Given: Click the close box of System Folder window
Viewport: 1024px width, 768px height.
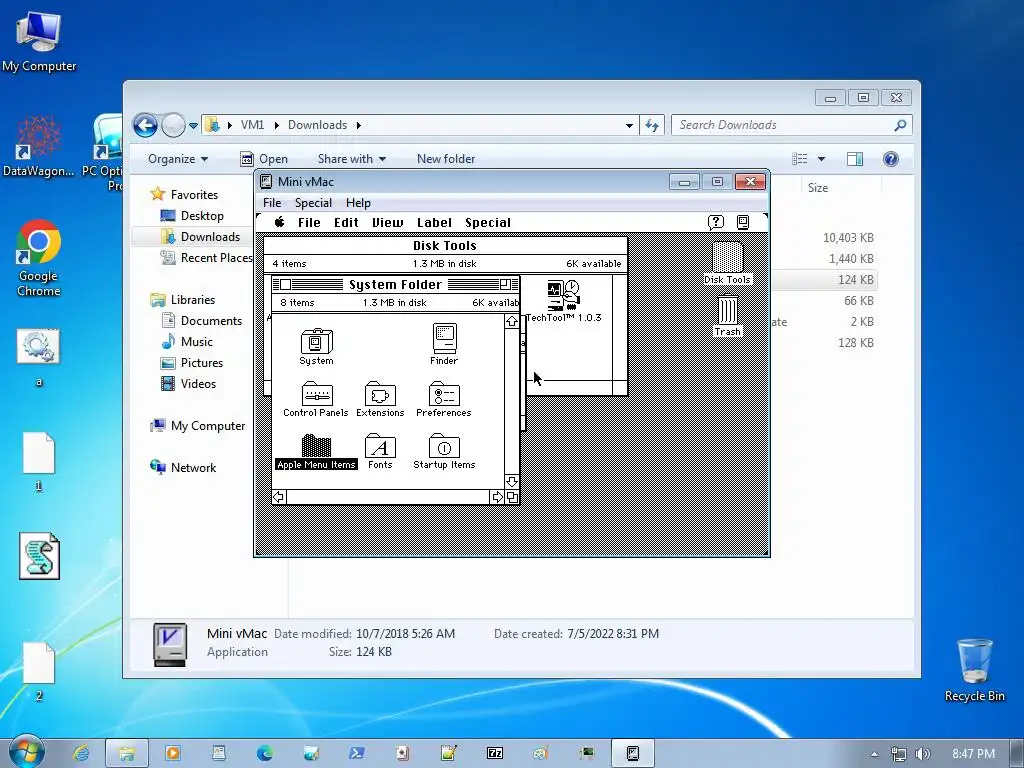Looking at the screenshot, I should (285, 284).
